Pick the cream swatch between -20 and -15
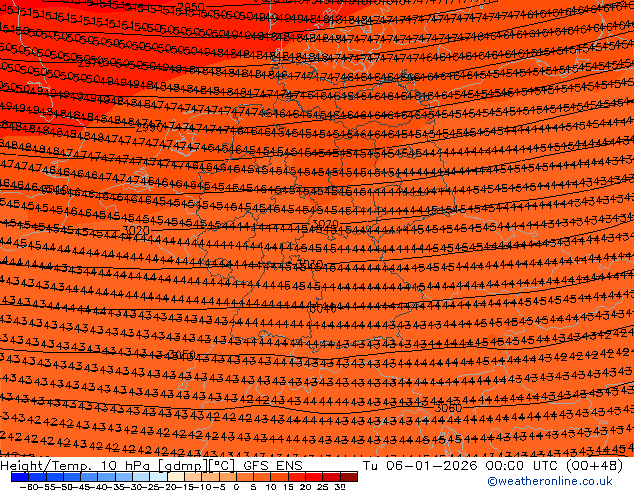 tap(175, 477)
